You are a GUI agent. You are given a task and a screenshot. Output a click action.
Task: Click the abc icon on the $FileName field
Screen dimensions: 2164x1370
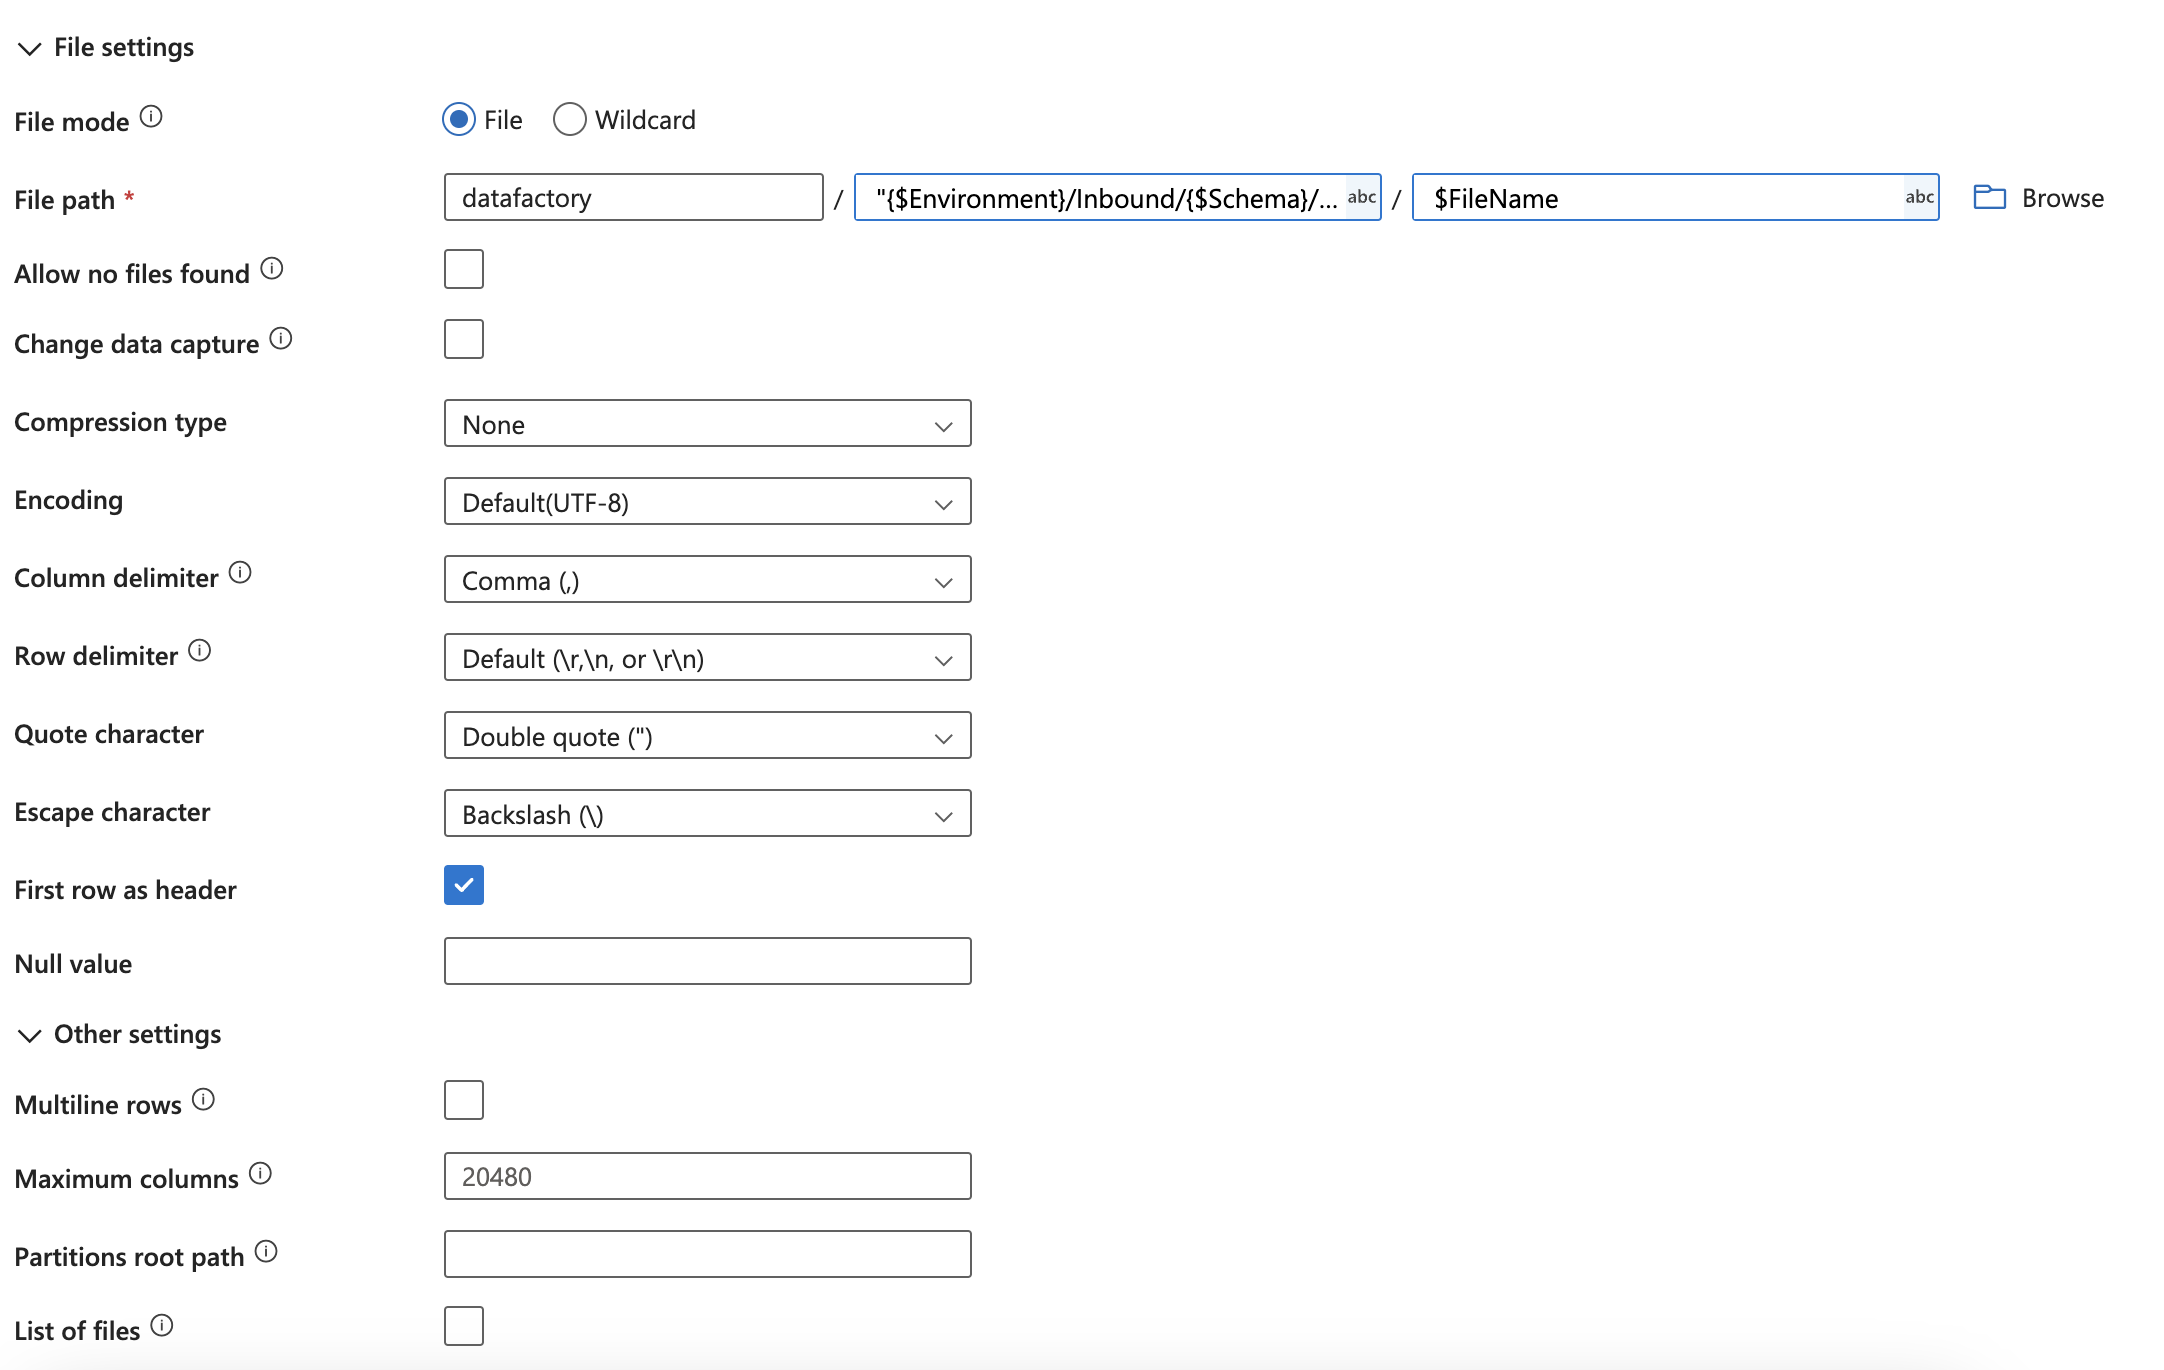click(x=1920, y=197)
